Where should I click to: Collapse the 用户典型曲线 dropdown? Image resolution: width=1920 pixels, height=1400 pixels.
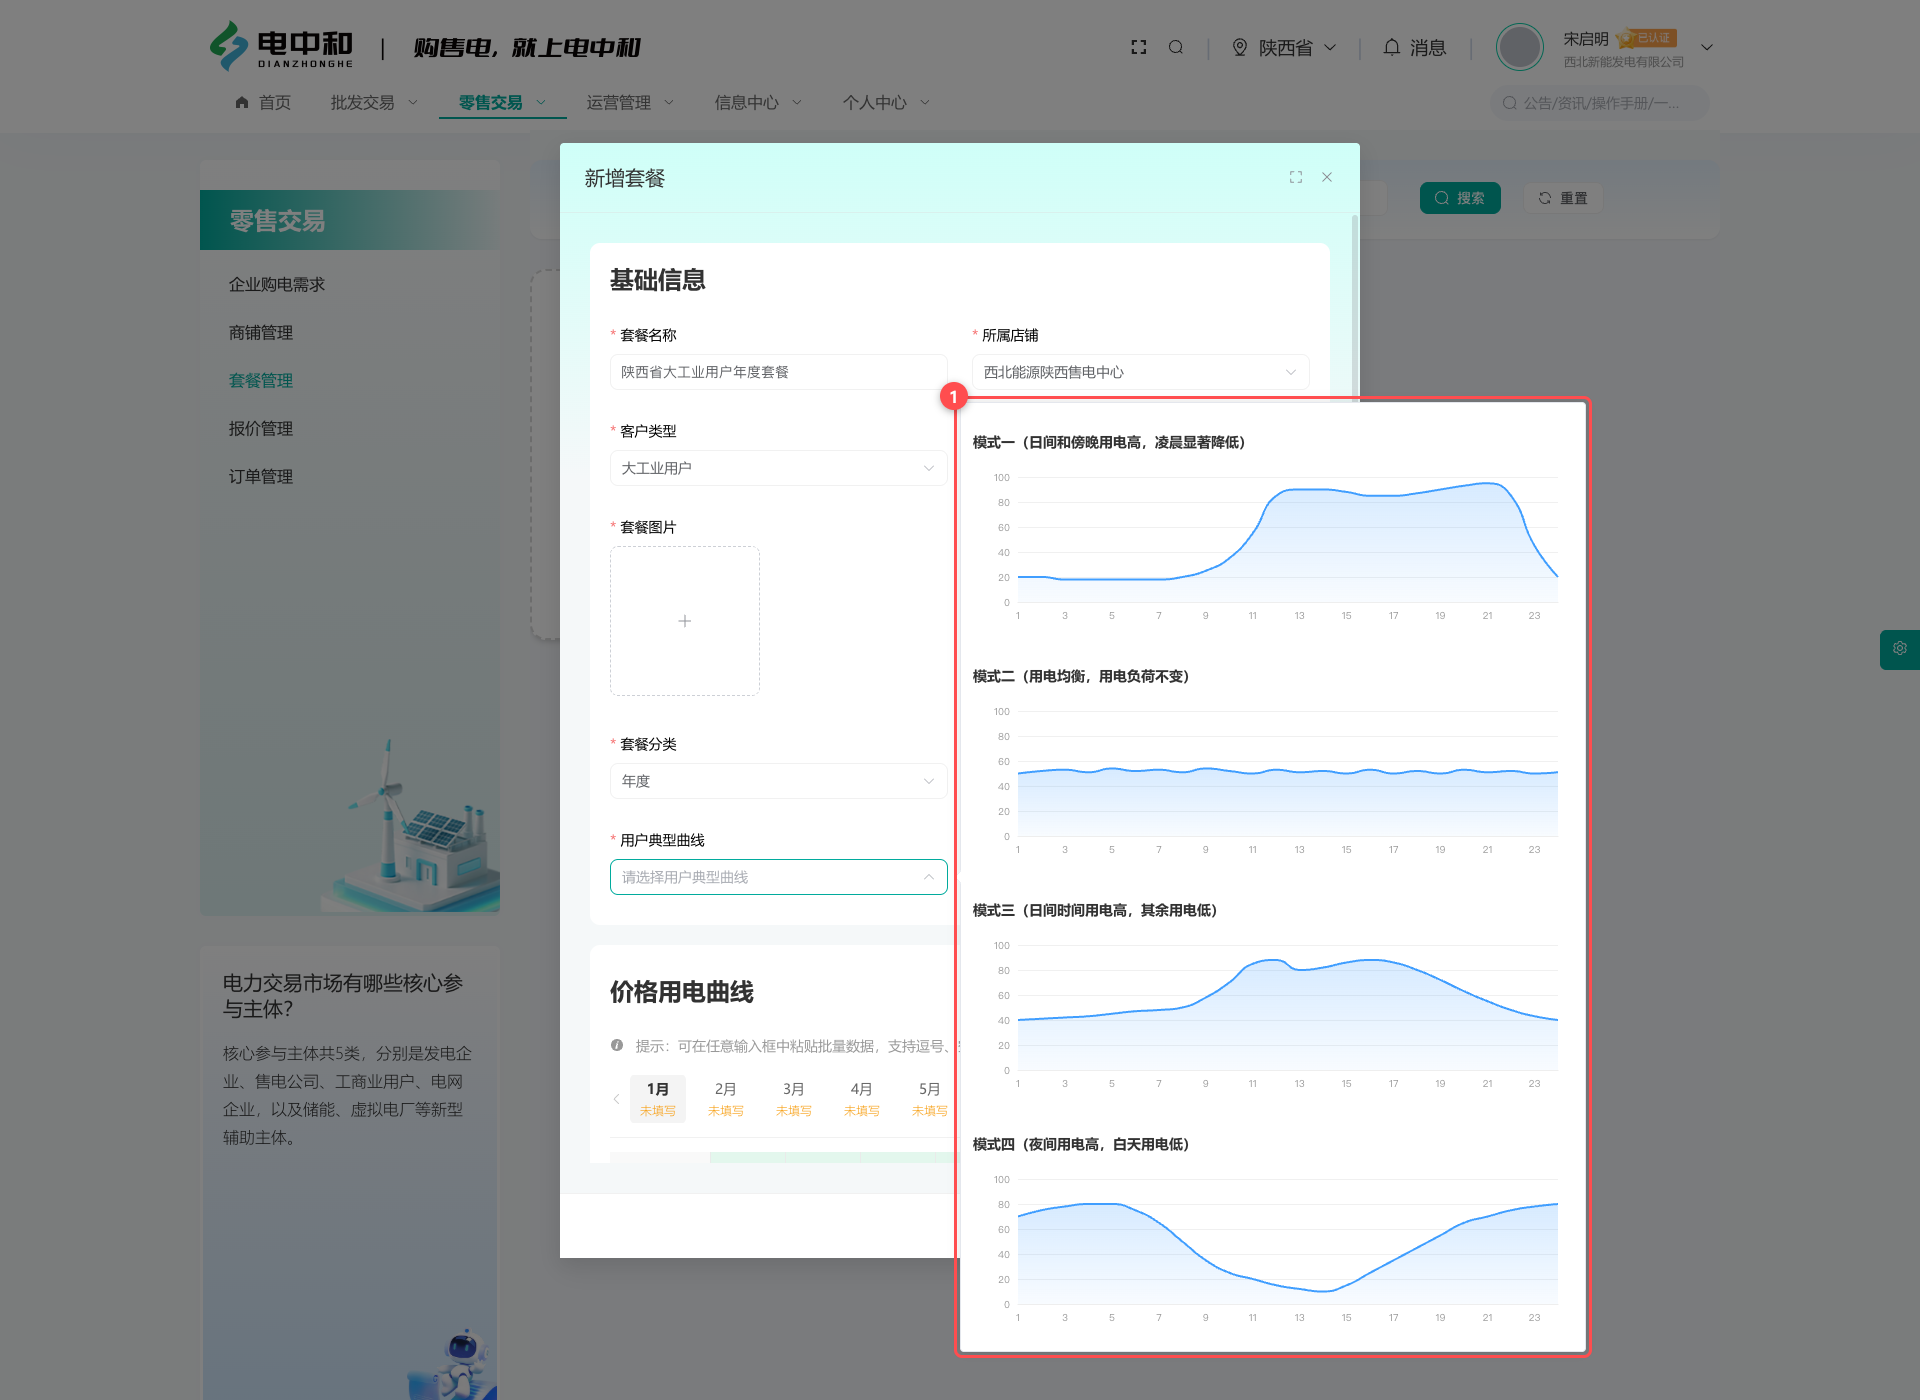point(779,877)
